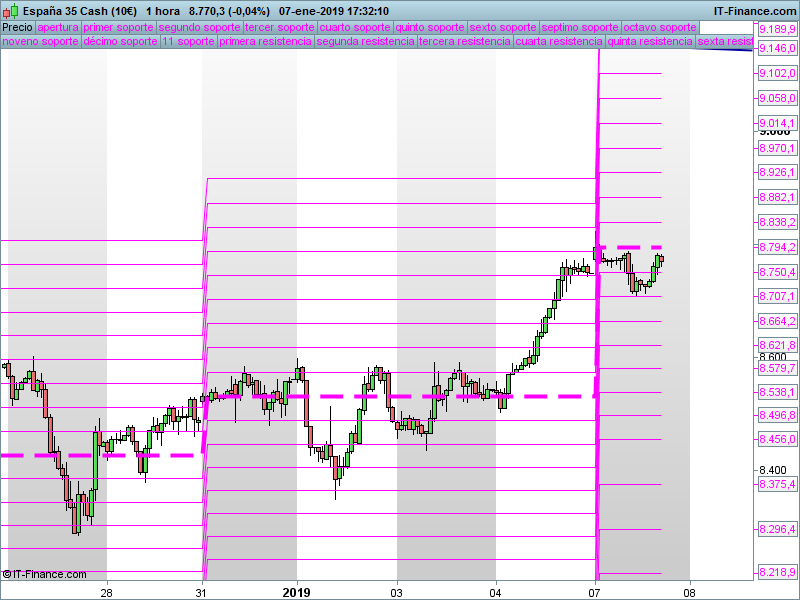Click the 08 date label on time axis
800x600 pixels.
(689, 593)
